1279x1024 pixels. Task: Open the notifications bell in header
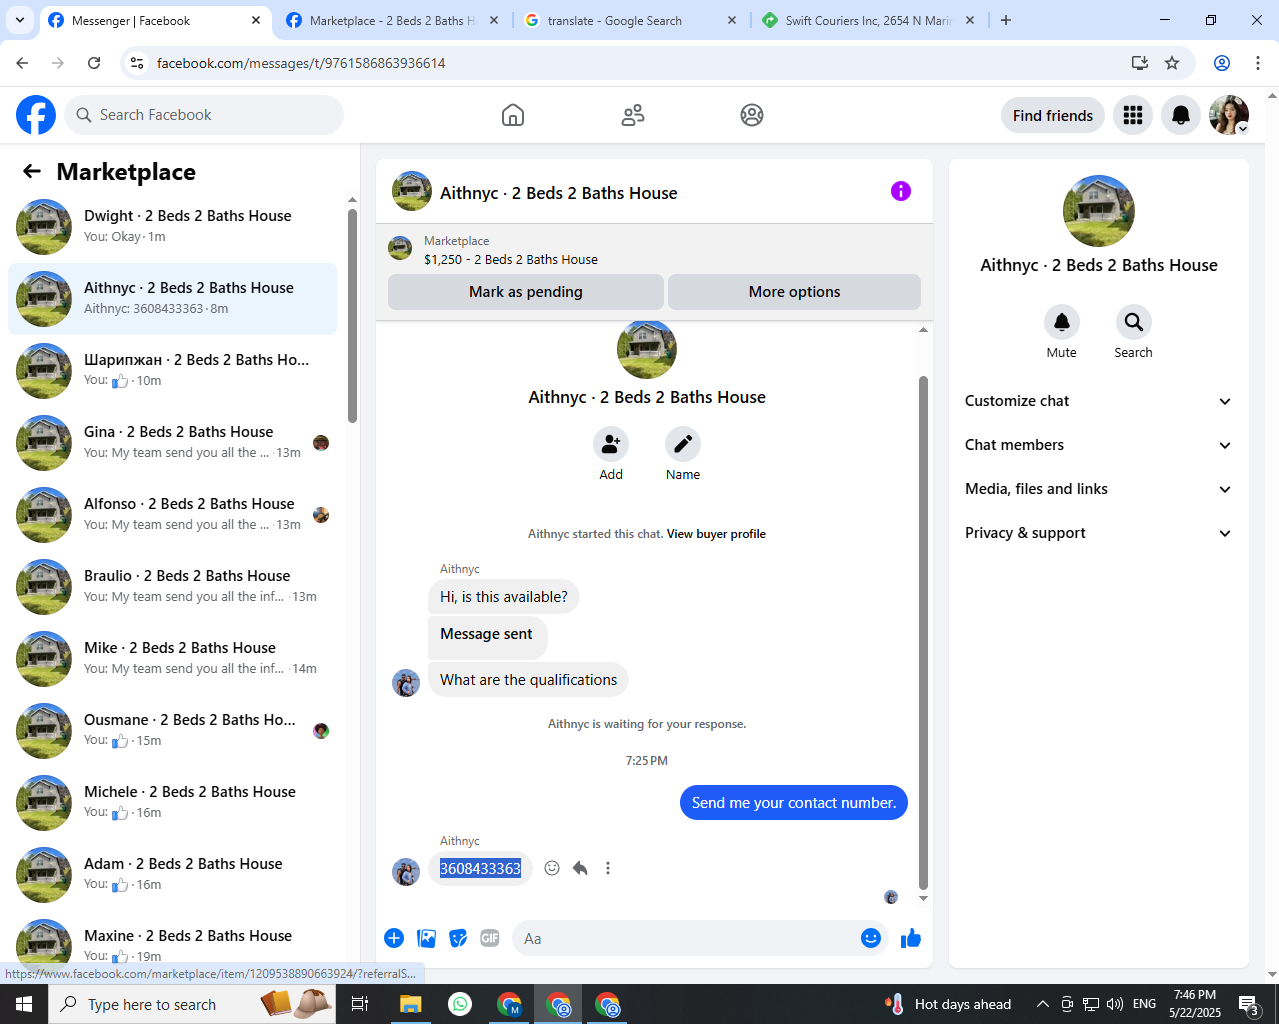point(1181,115)
